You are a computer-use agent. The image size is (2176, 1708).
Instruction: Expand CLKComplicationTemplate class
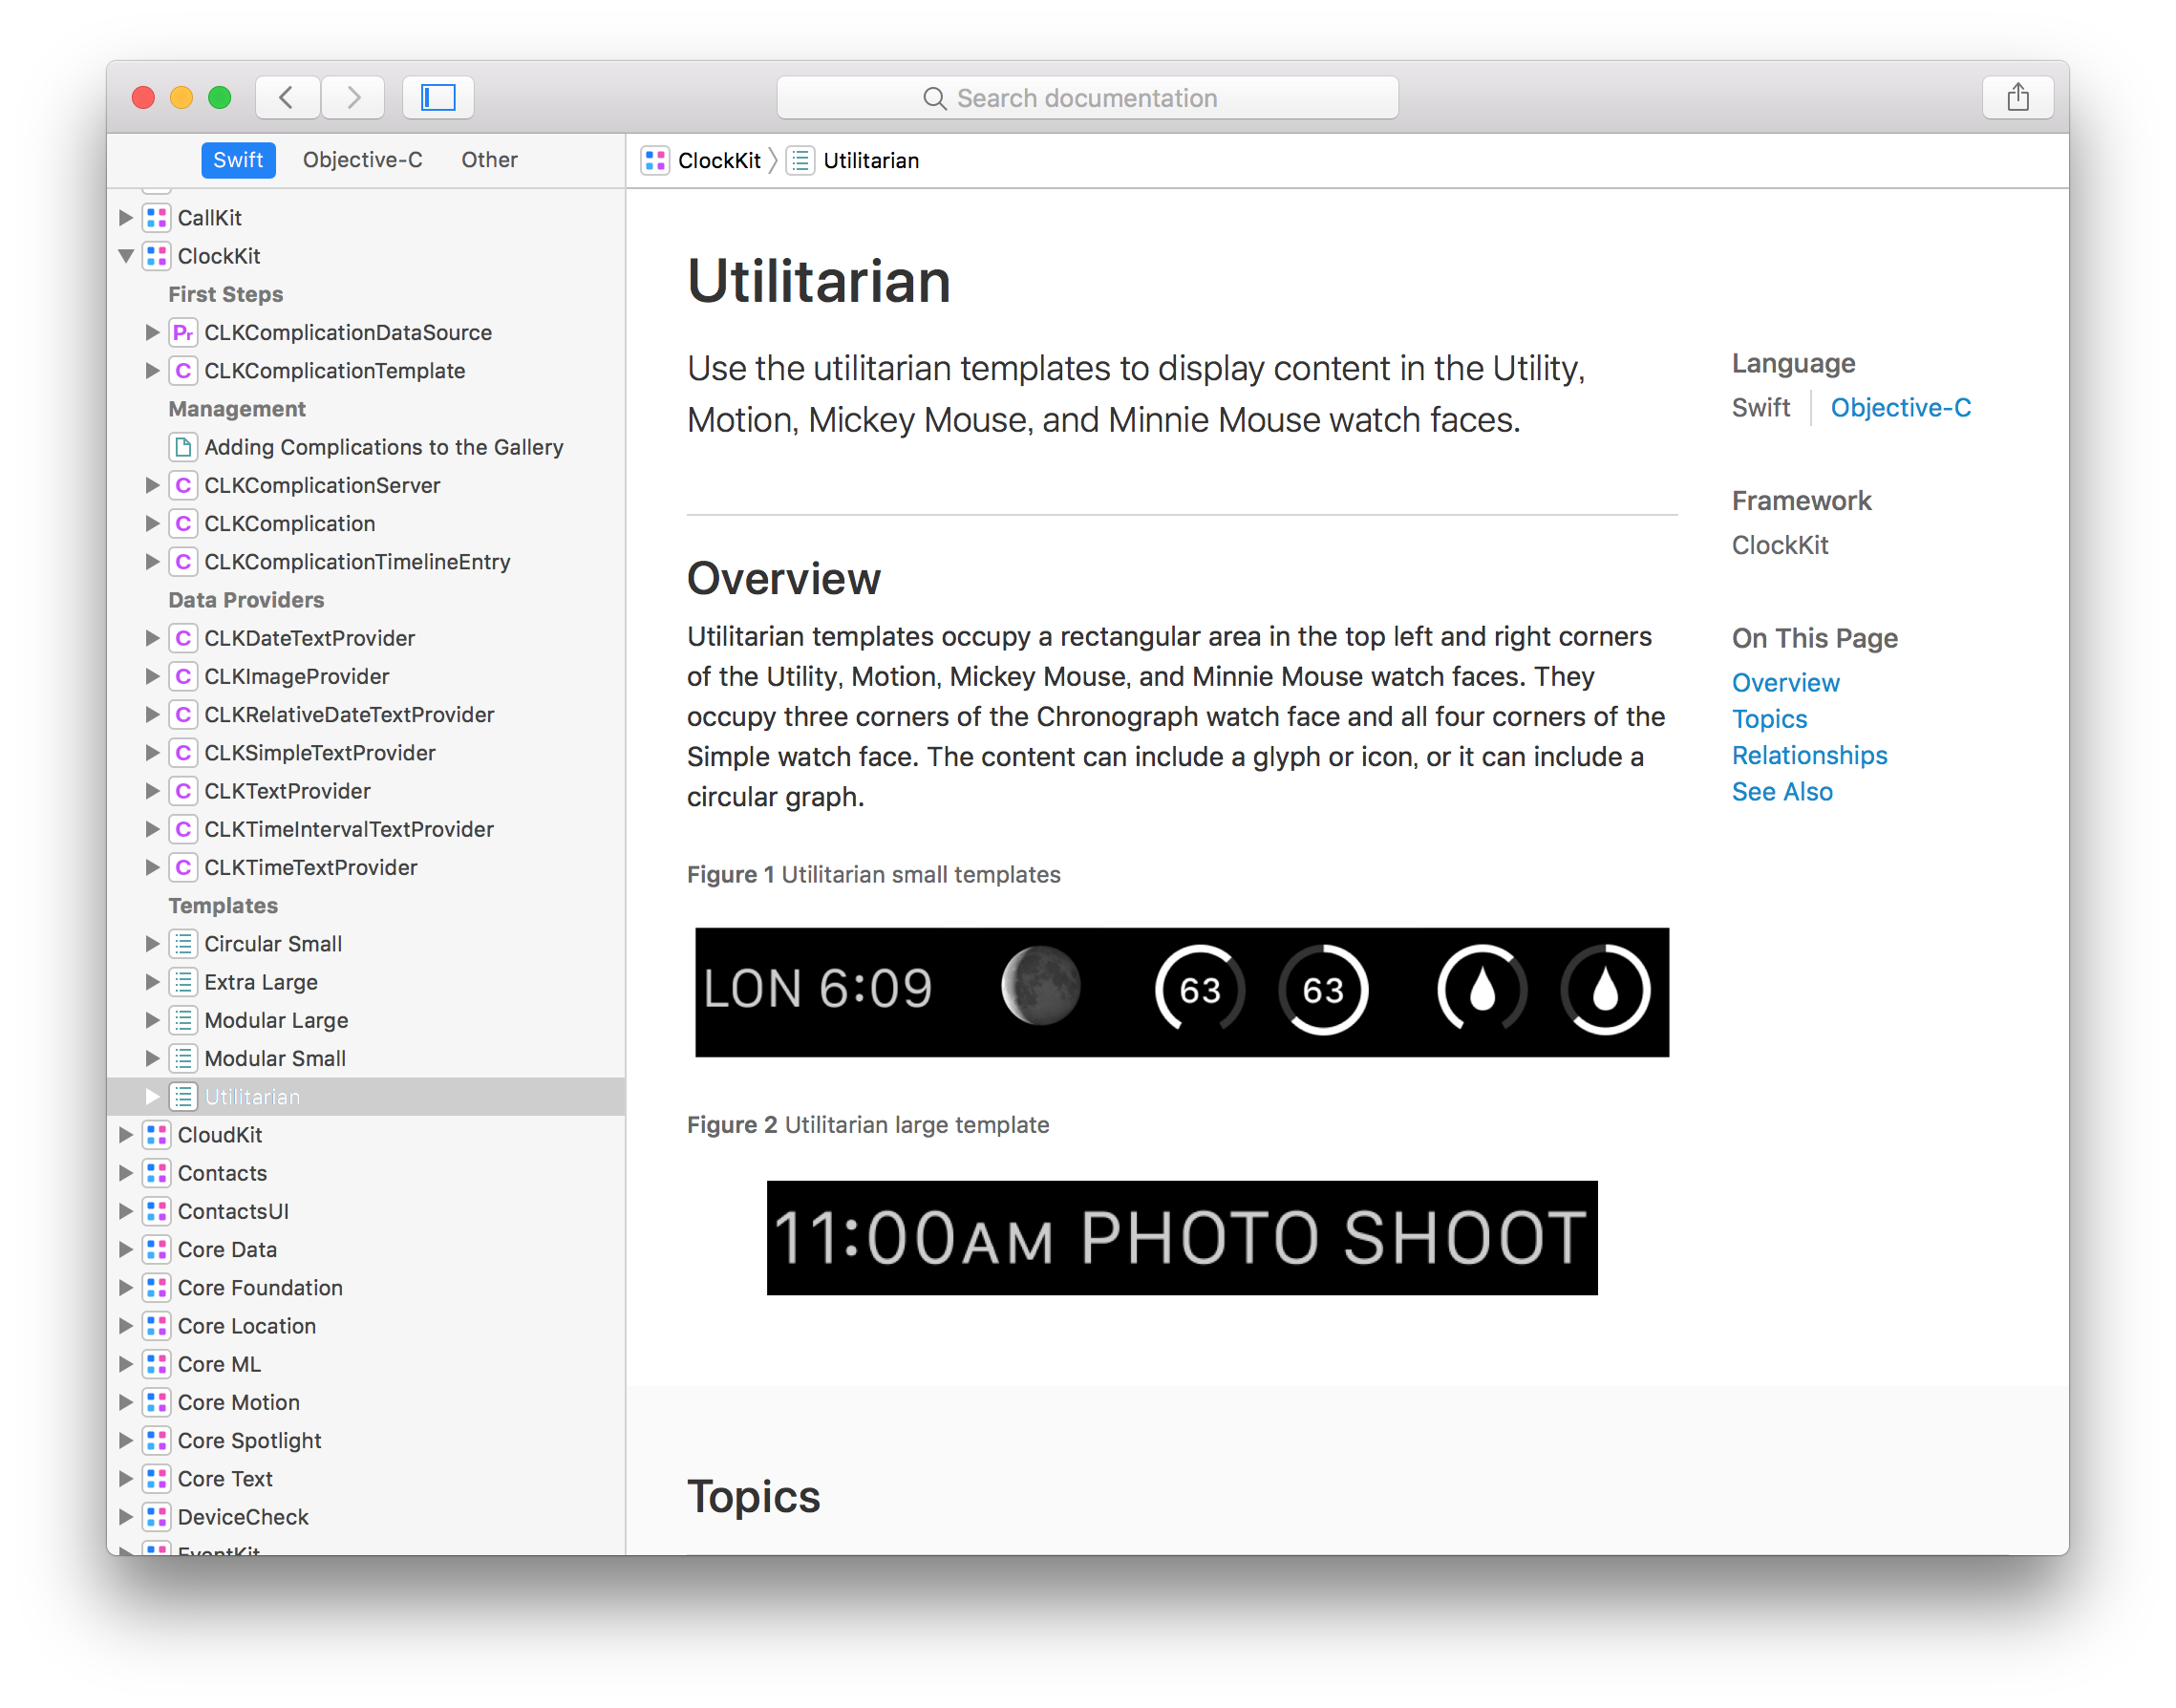(x=152, y=371)
